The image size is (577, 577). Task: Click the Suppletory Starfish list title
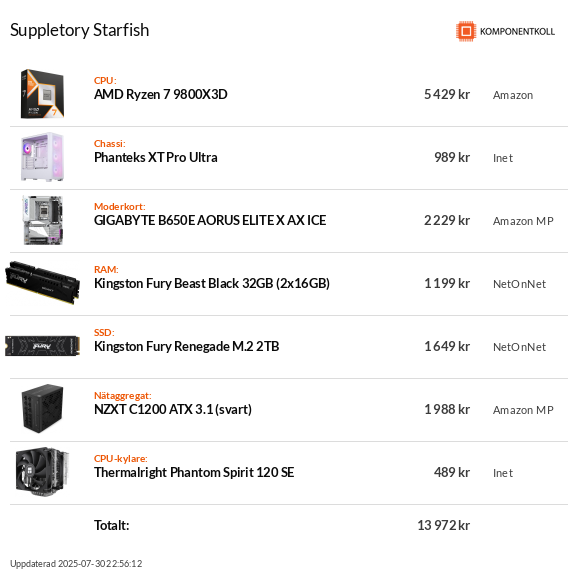(x=79, y=30)
